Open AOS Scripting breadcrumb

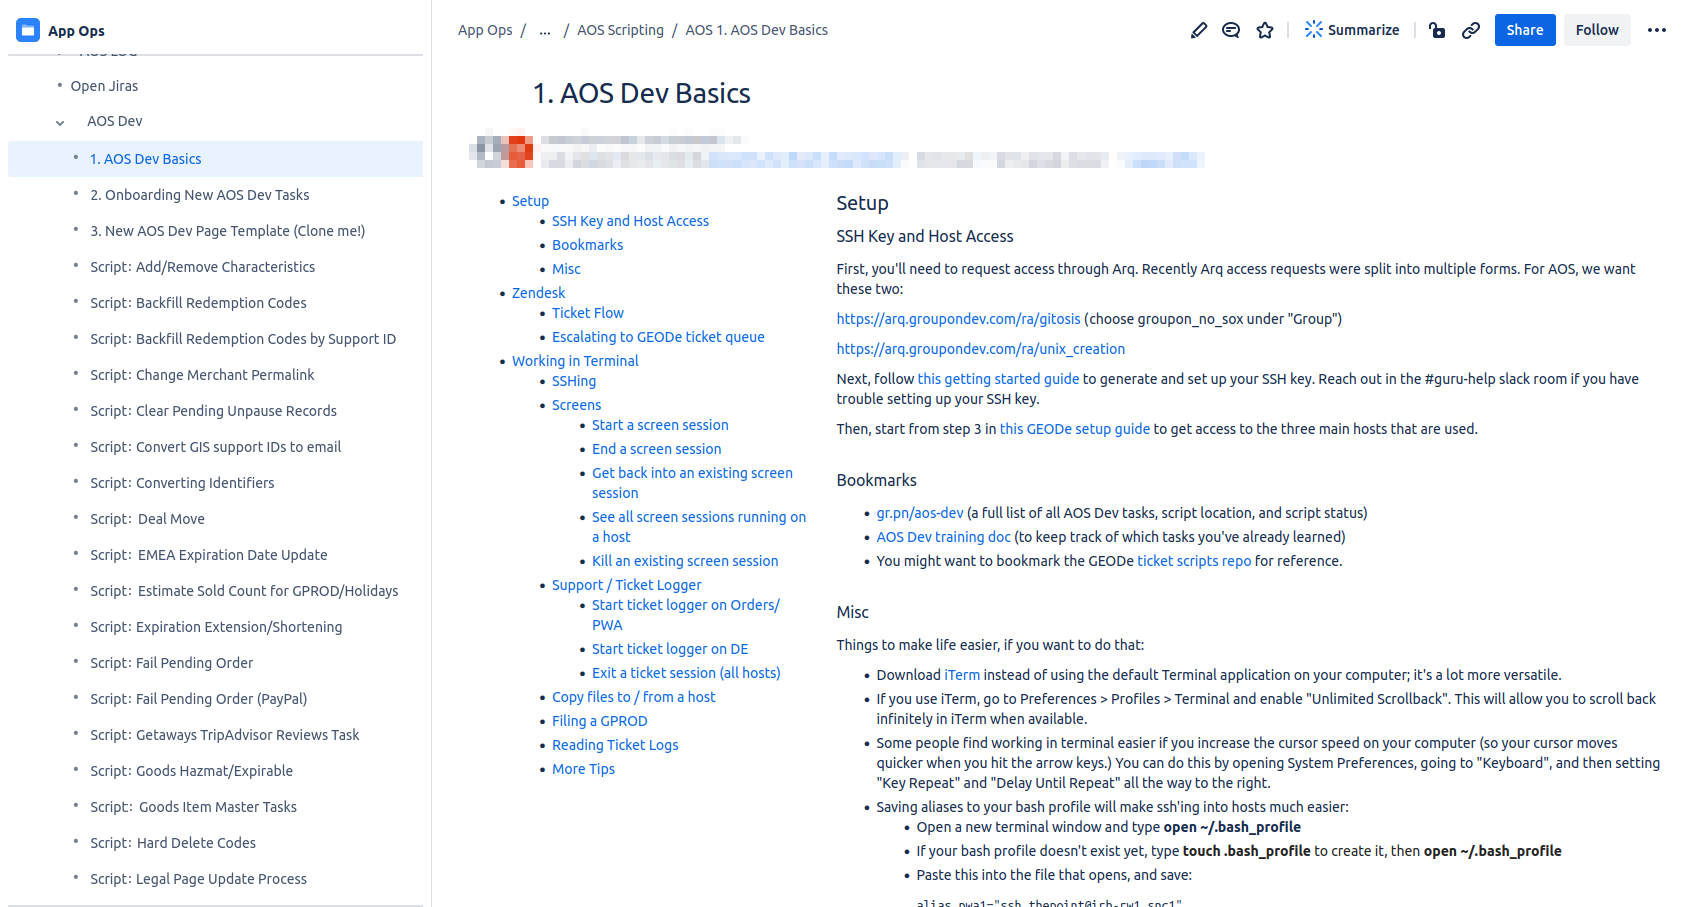coord(620,30)
